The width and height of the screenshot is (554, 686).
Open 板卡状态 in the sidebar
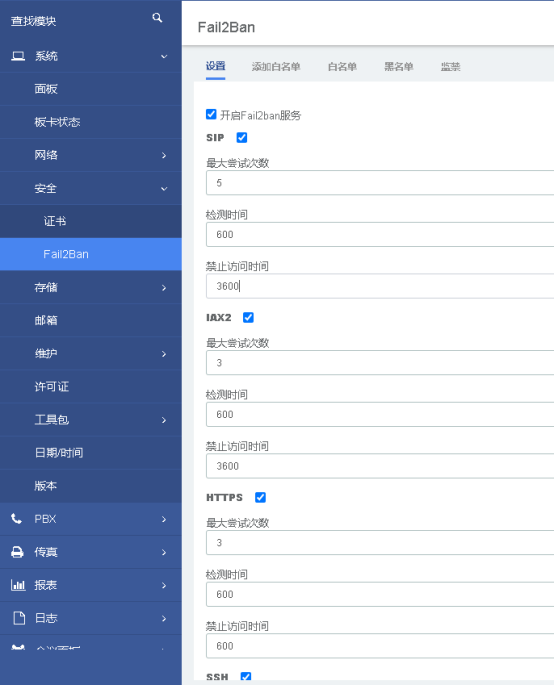(91, 122)
